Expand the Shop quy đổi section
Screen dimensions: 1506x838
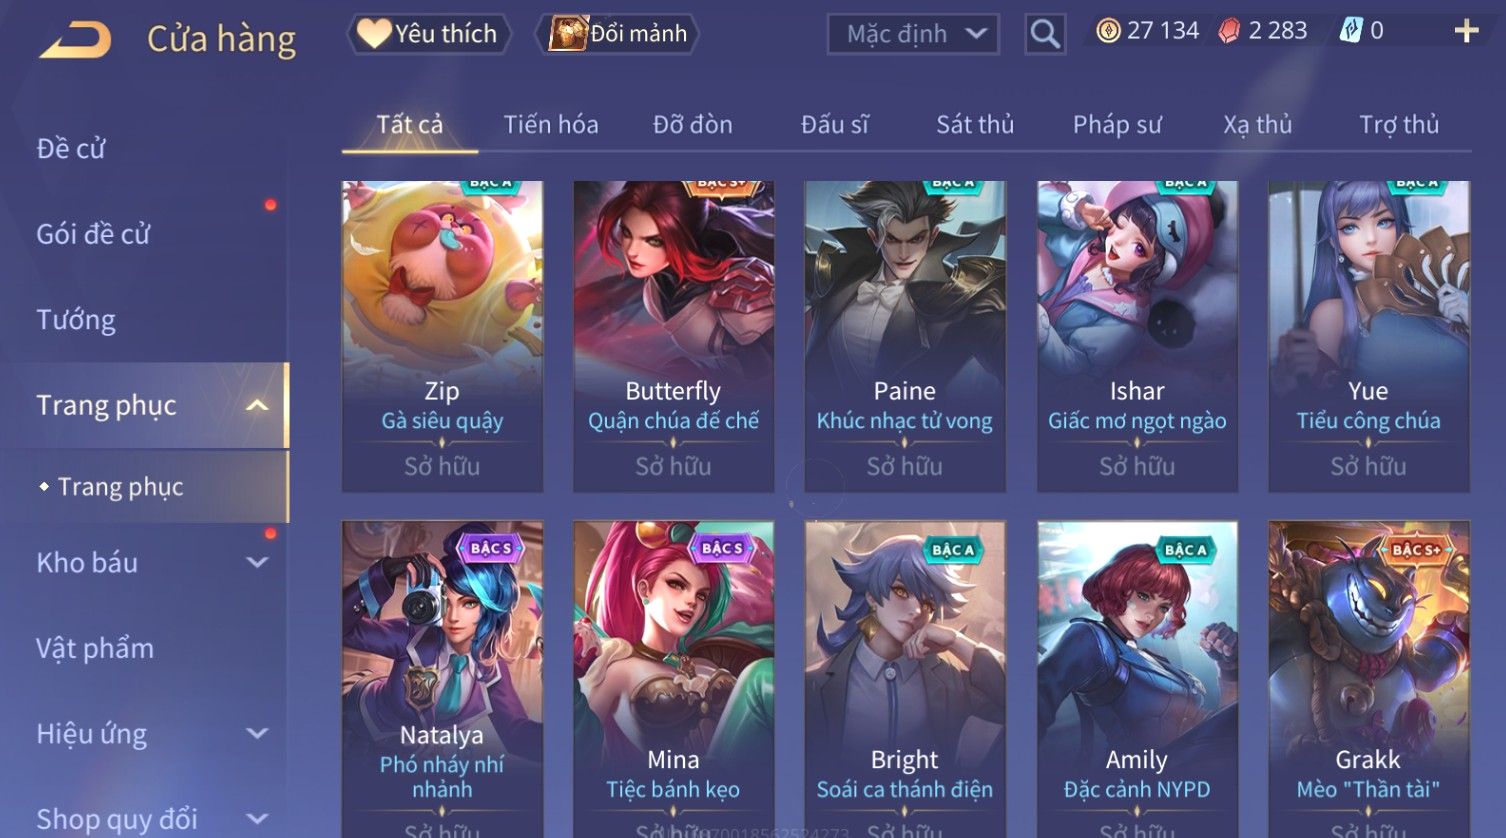(257, 819)
